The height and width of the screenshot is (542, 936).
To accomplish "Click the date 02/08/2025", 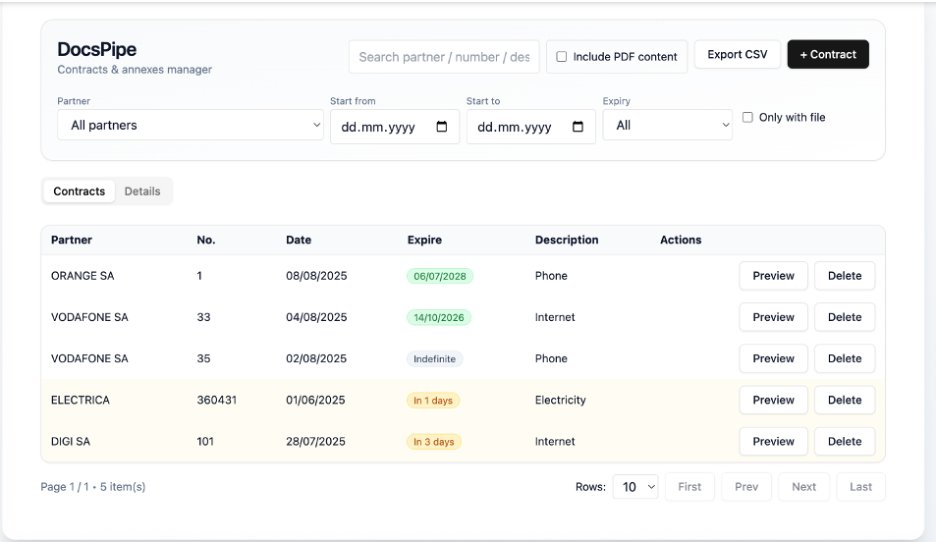I will [x=316, y=358].
